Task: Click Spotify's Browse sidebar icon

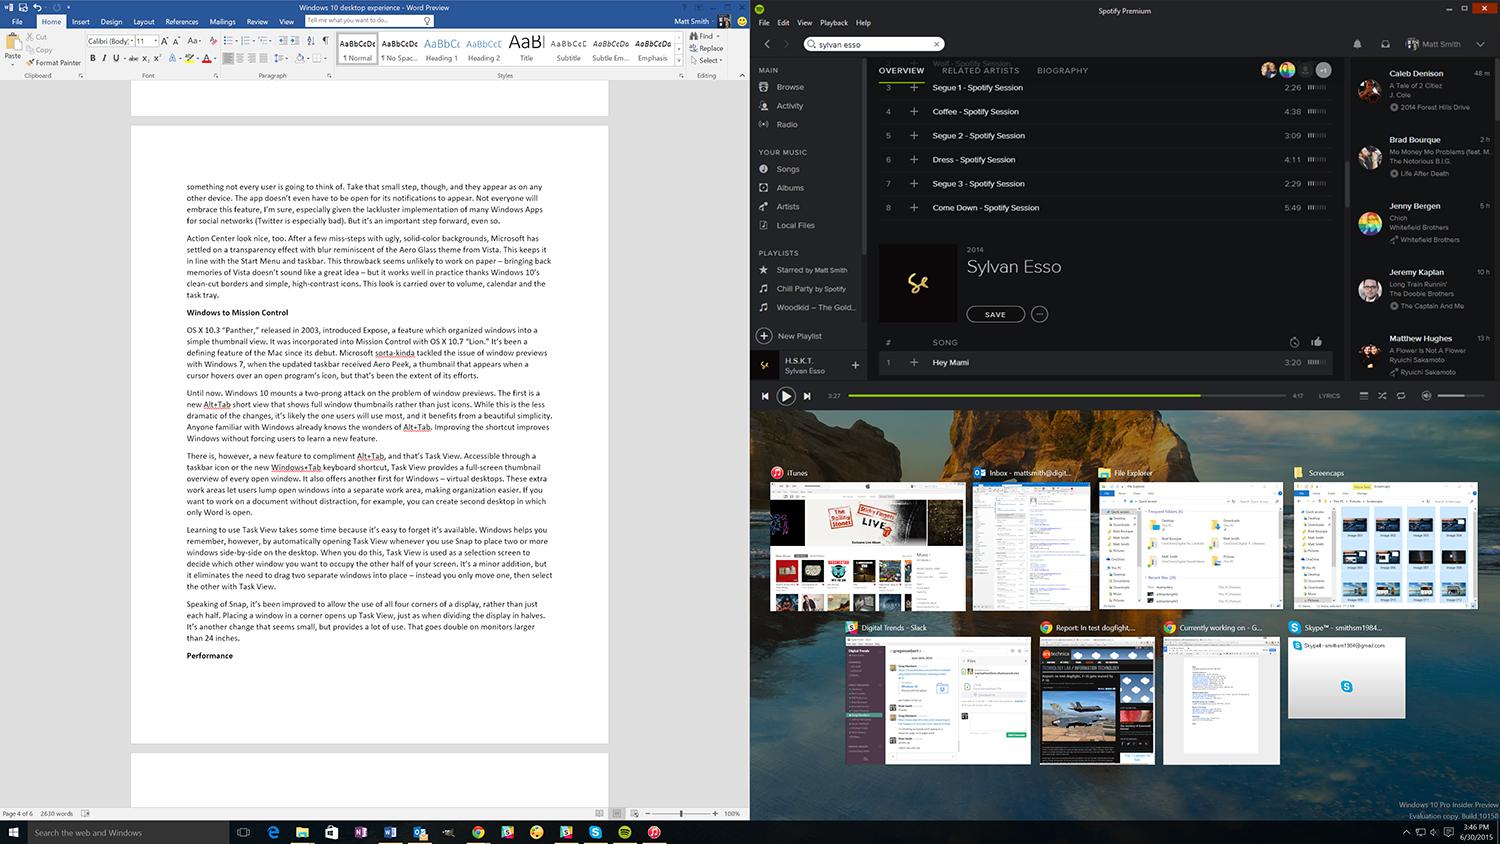Action: pyautogui.click(x=764, y=87)
